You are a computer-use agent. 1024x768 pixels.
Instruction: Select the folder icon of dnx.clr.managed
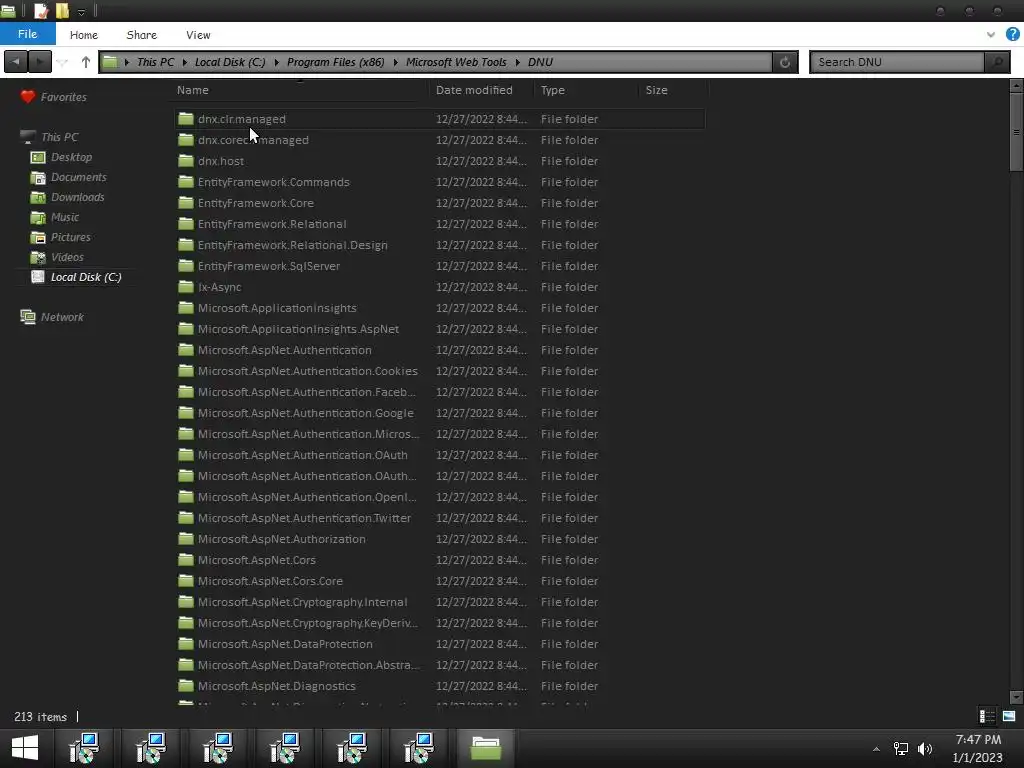(186, 119)
